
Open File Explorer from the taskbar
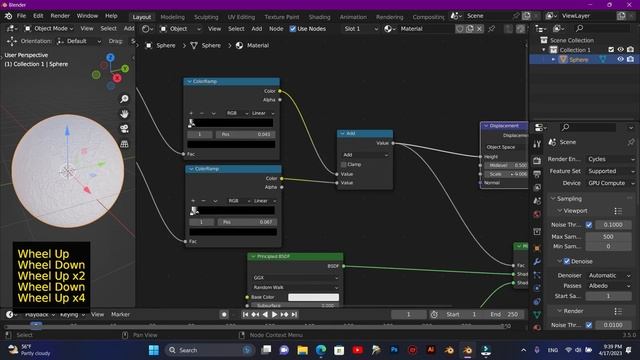click(302, 350)
